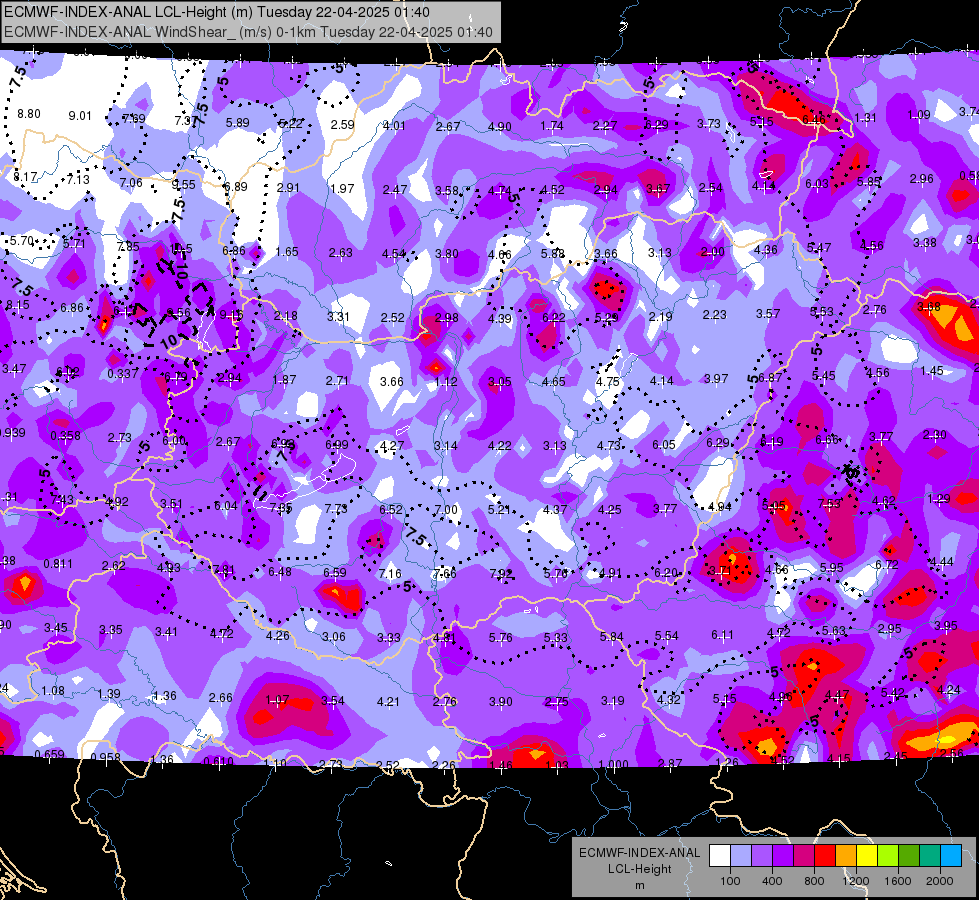Click the medium violet legend swatch

[x=762, y=856]
